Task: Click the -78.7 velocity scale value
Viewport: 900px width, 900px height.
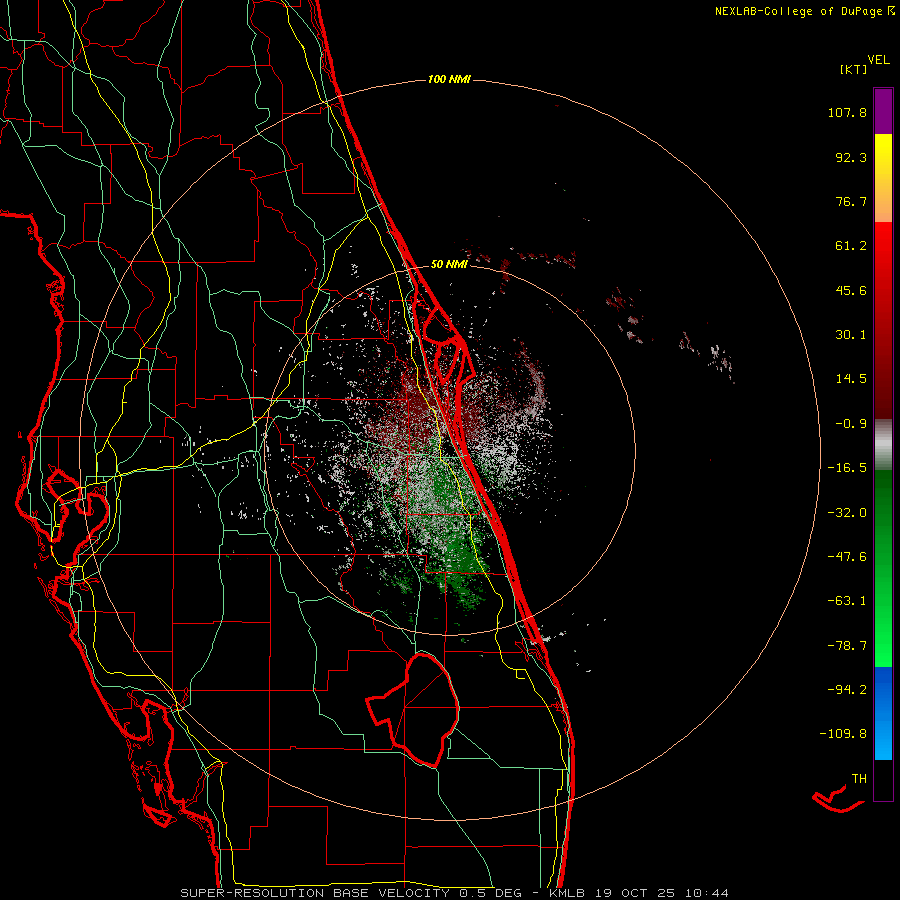Action: click(847, 646)
